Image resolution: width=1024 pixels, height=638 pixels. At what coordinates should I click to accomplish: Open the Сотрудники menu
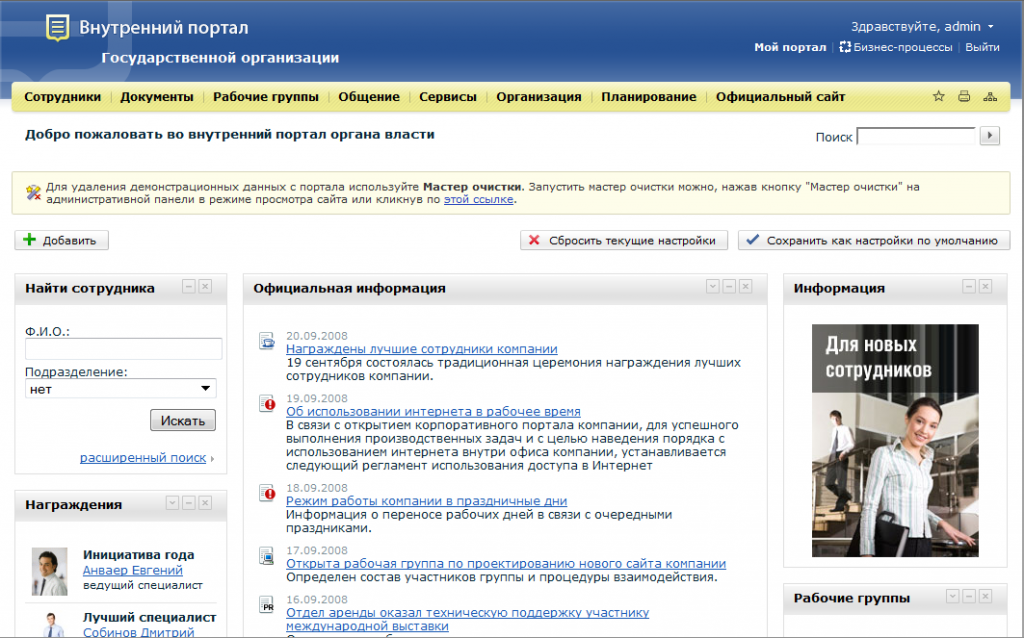click(x=62, y=97)
